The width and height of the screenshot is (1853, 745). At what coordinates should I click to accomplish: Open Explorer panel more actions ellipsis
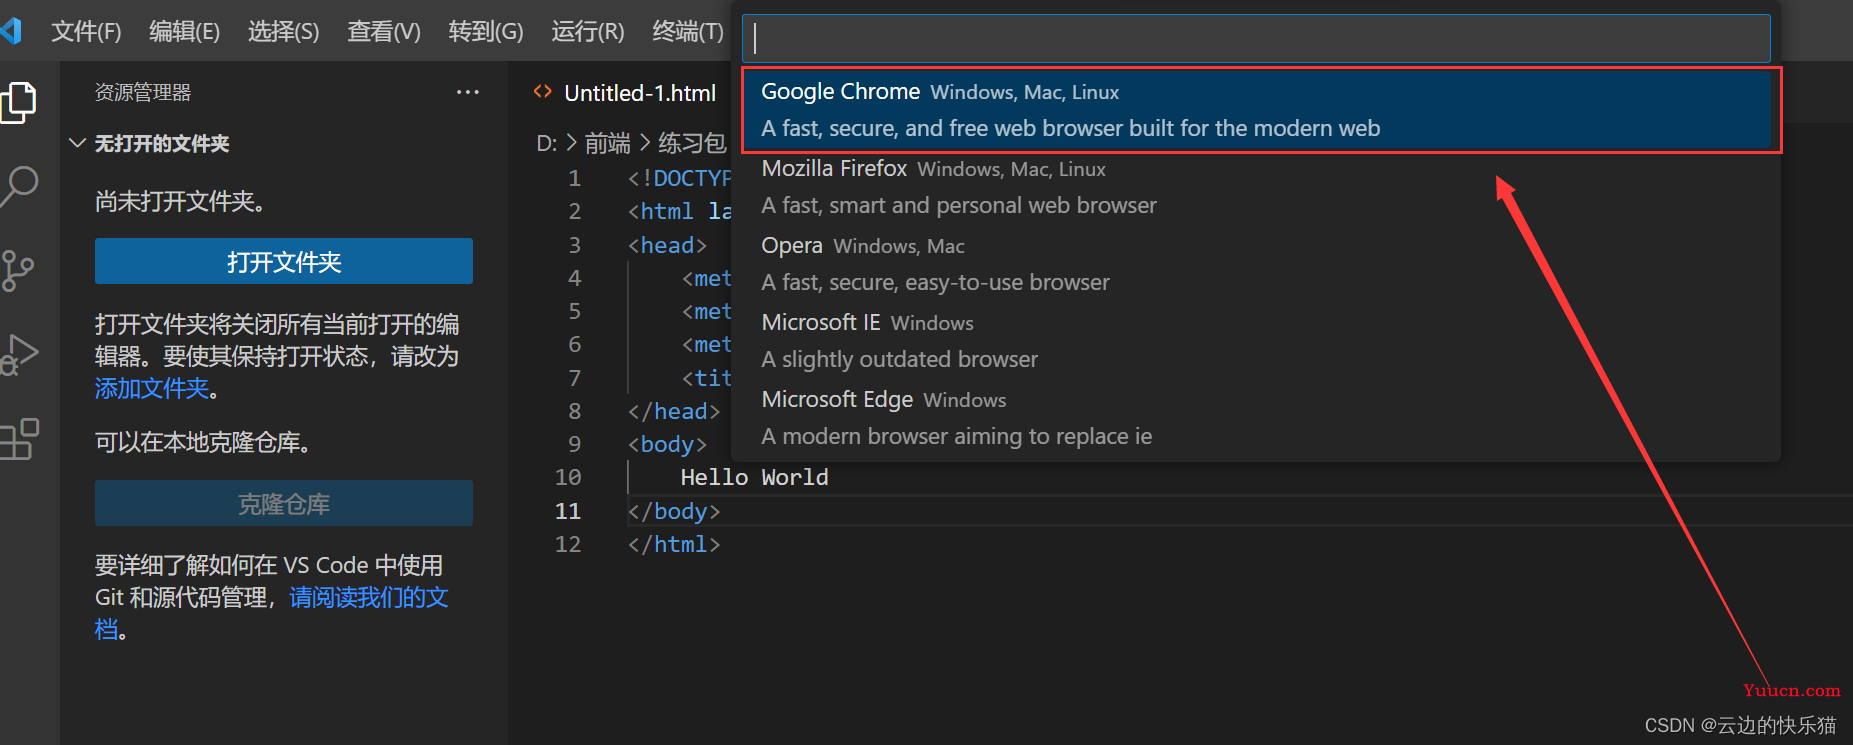467,92
